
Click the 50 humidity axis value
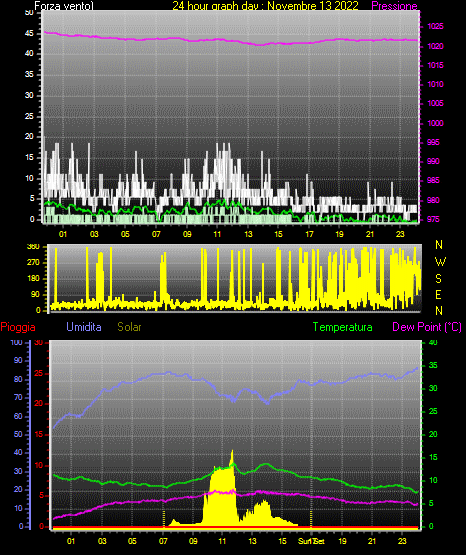[18, 434]
